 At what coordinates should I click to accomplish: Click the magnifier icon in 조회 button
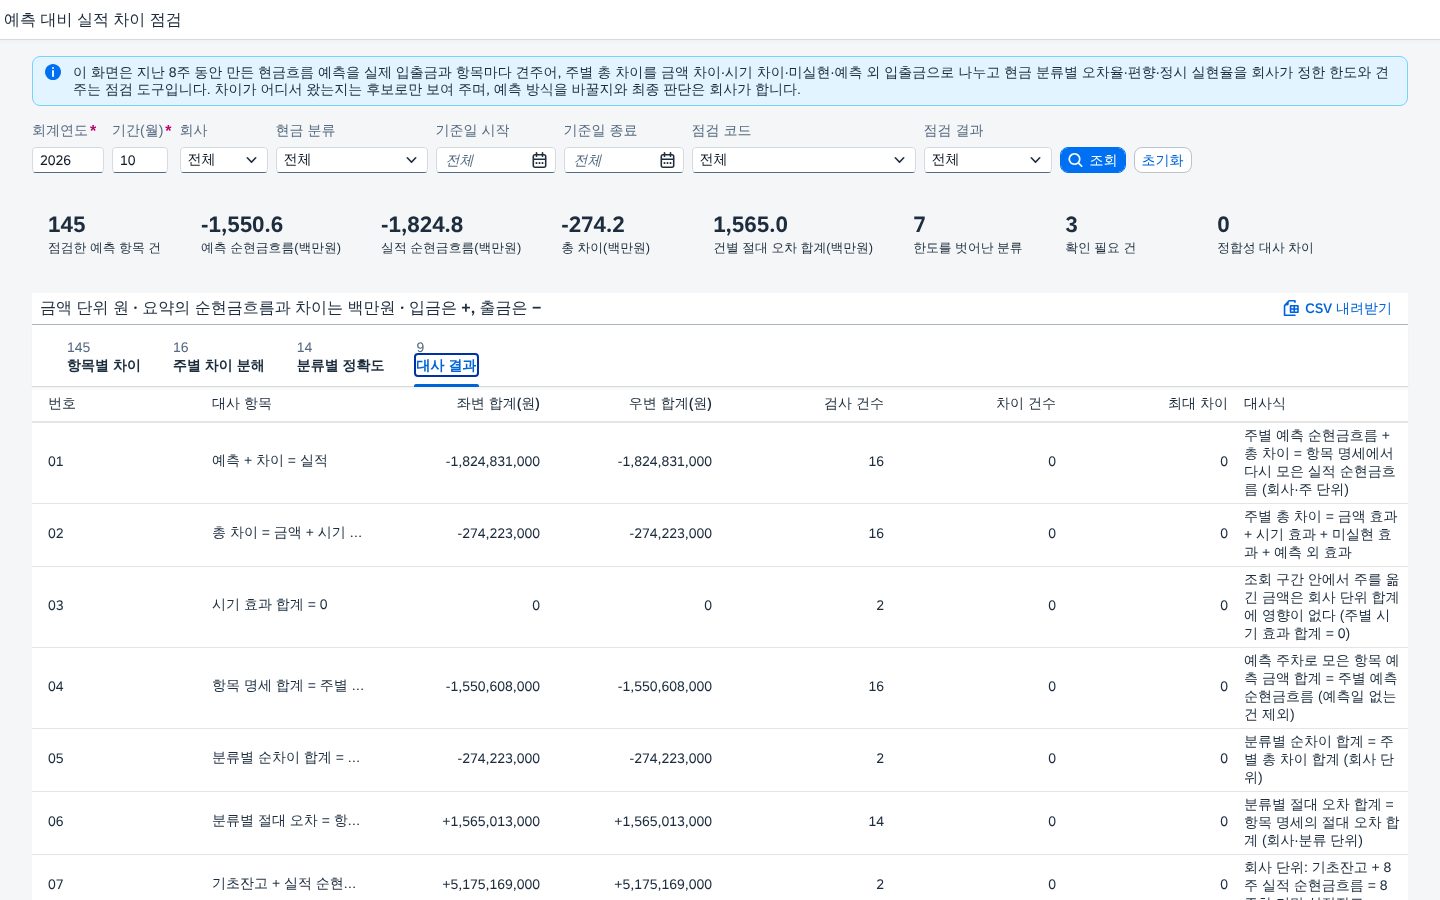[x=1075, y=160]
